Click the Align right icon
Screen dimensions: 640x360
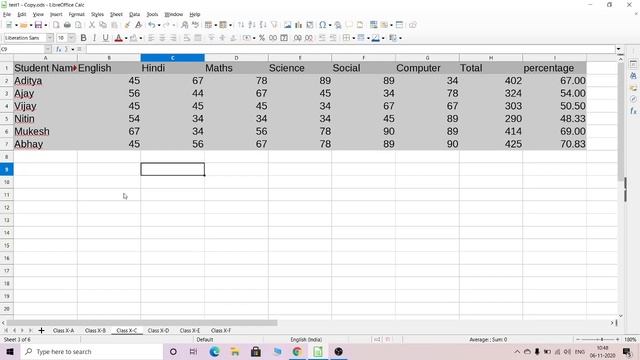[173, 38]
